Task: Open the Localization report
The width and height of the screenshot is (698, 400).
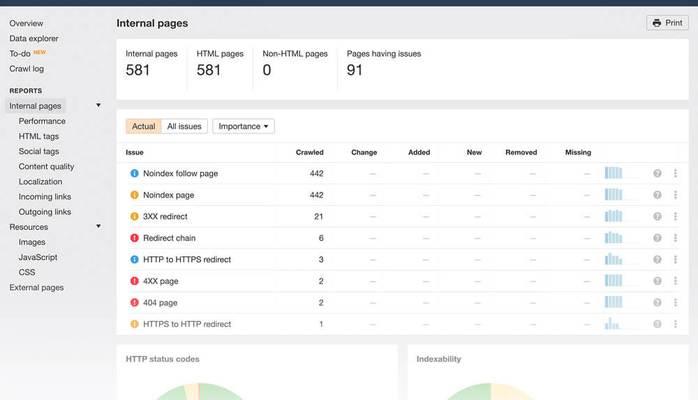Action: [40, 182]
